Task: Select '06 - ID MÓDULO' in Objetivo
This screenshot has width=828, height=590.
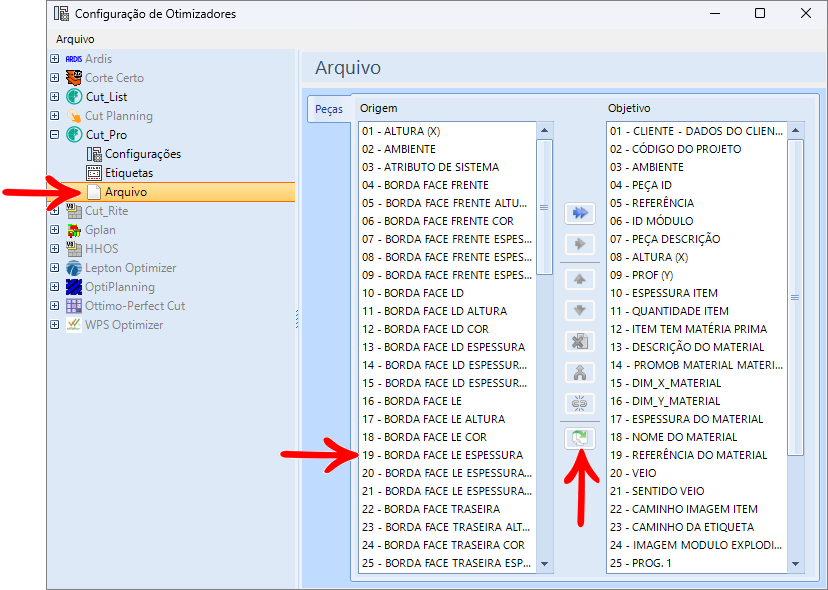Action: tap(697, 221)
